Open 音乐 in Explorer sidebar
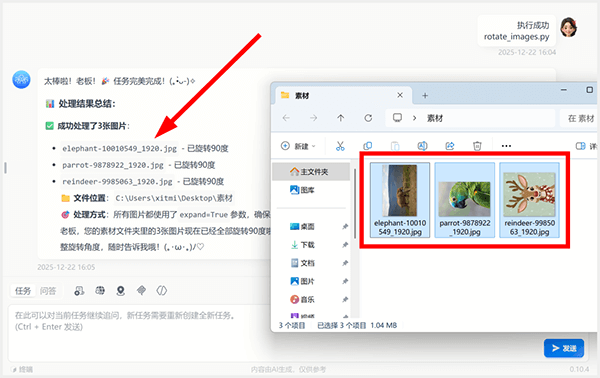This screenshot has width=600, height=378. point(302,300)
